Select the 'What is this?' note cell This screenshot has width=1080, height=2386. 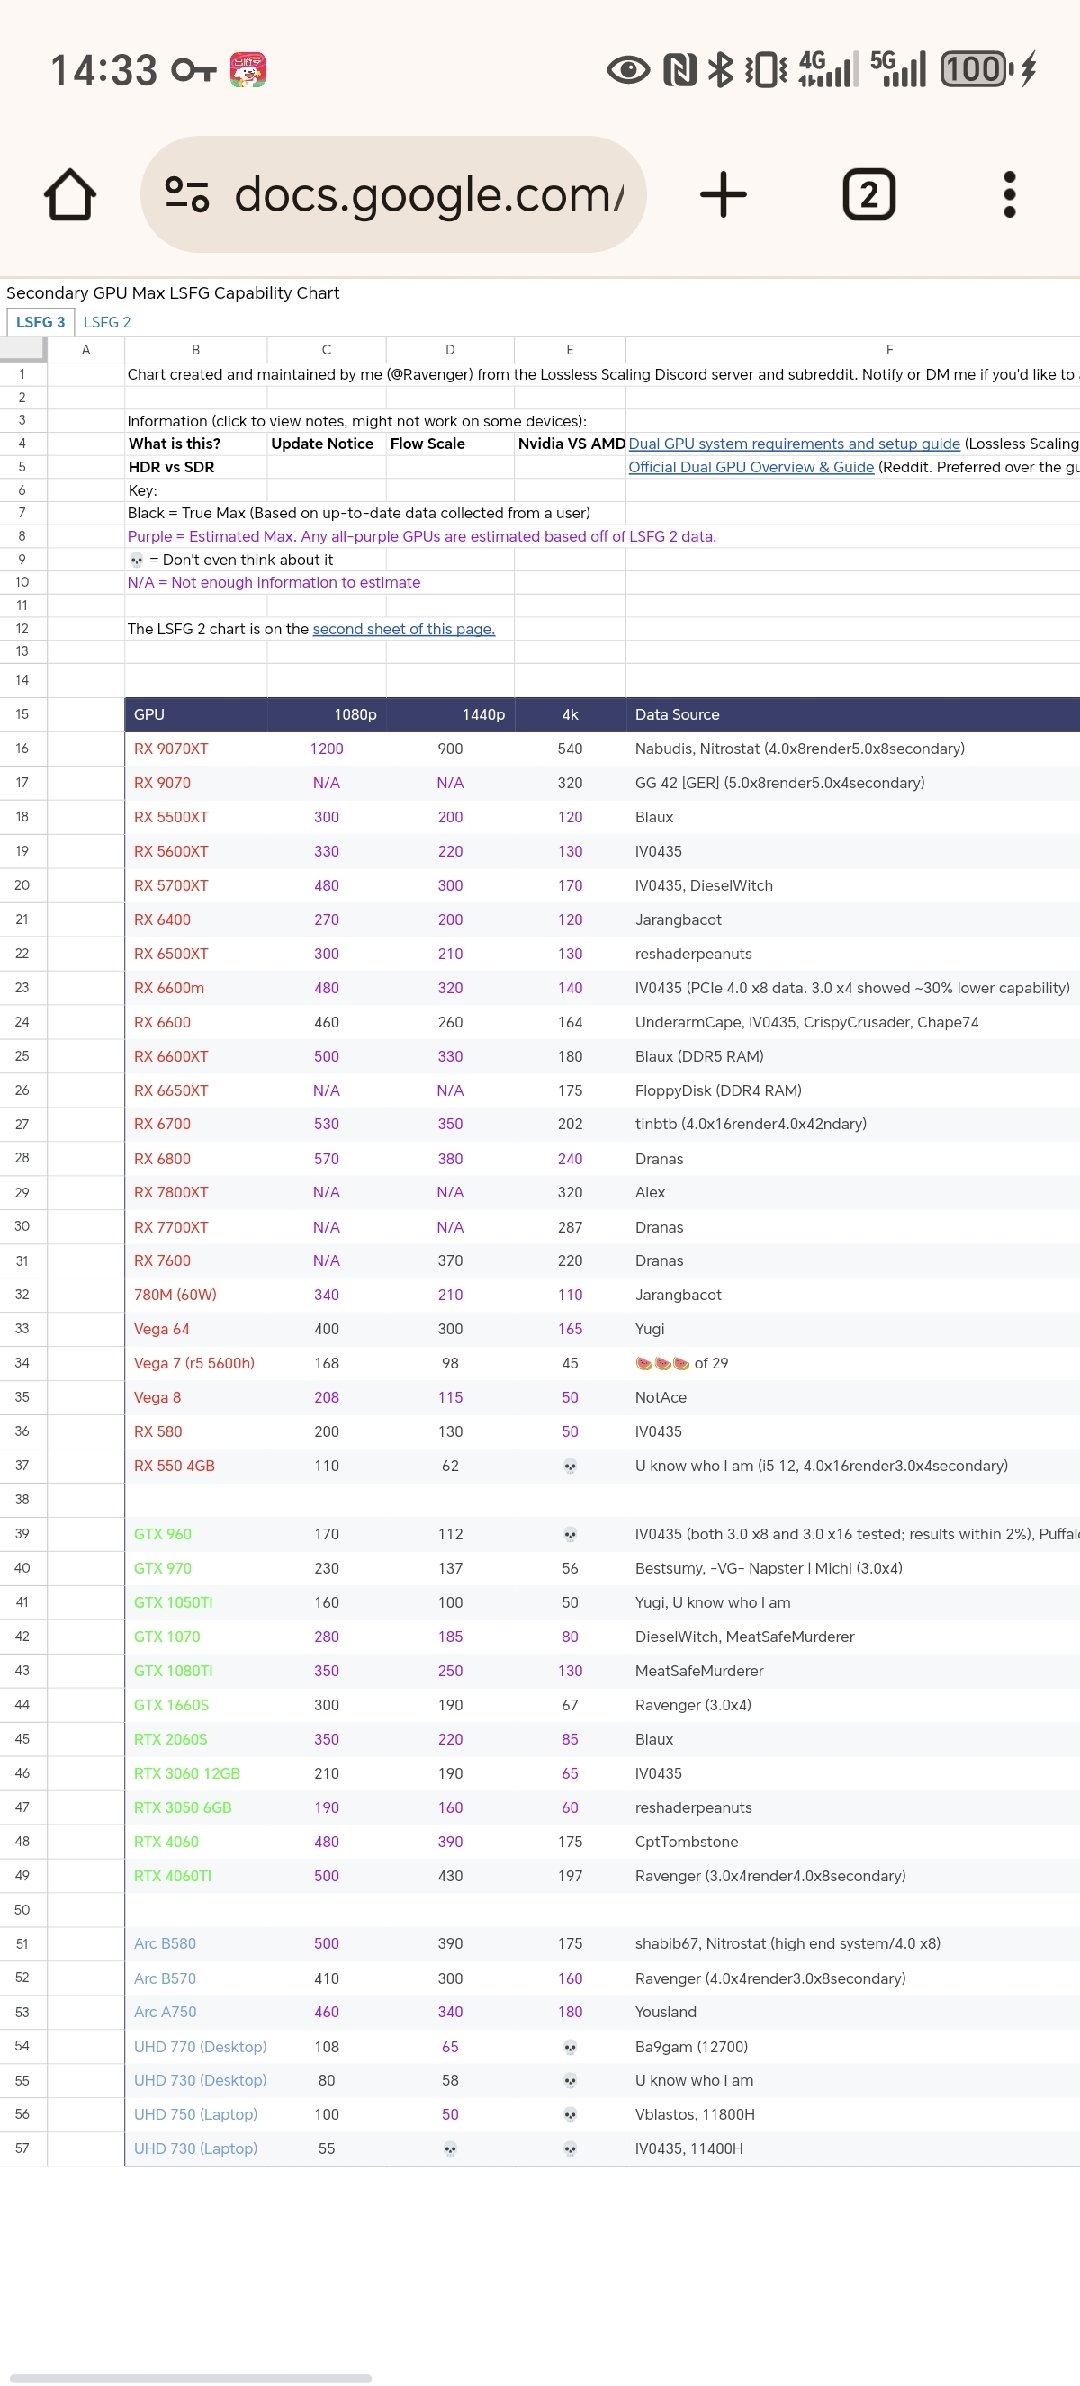175,444
